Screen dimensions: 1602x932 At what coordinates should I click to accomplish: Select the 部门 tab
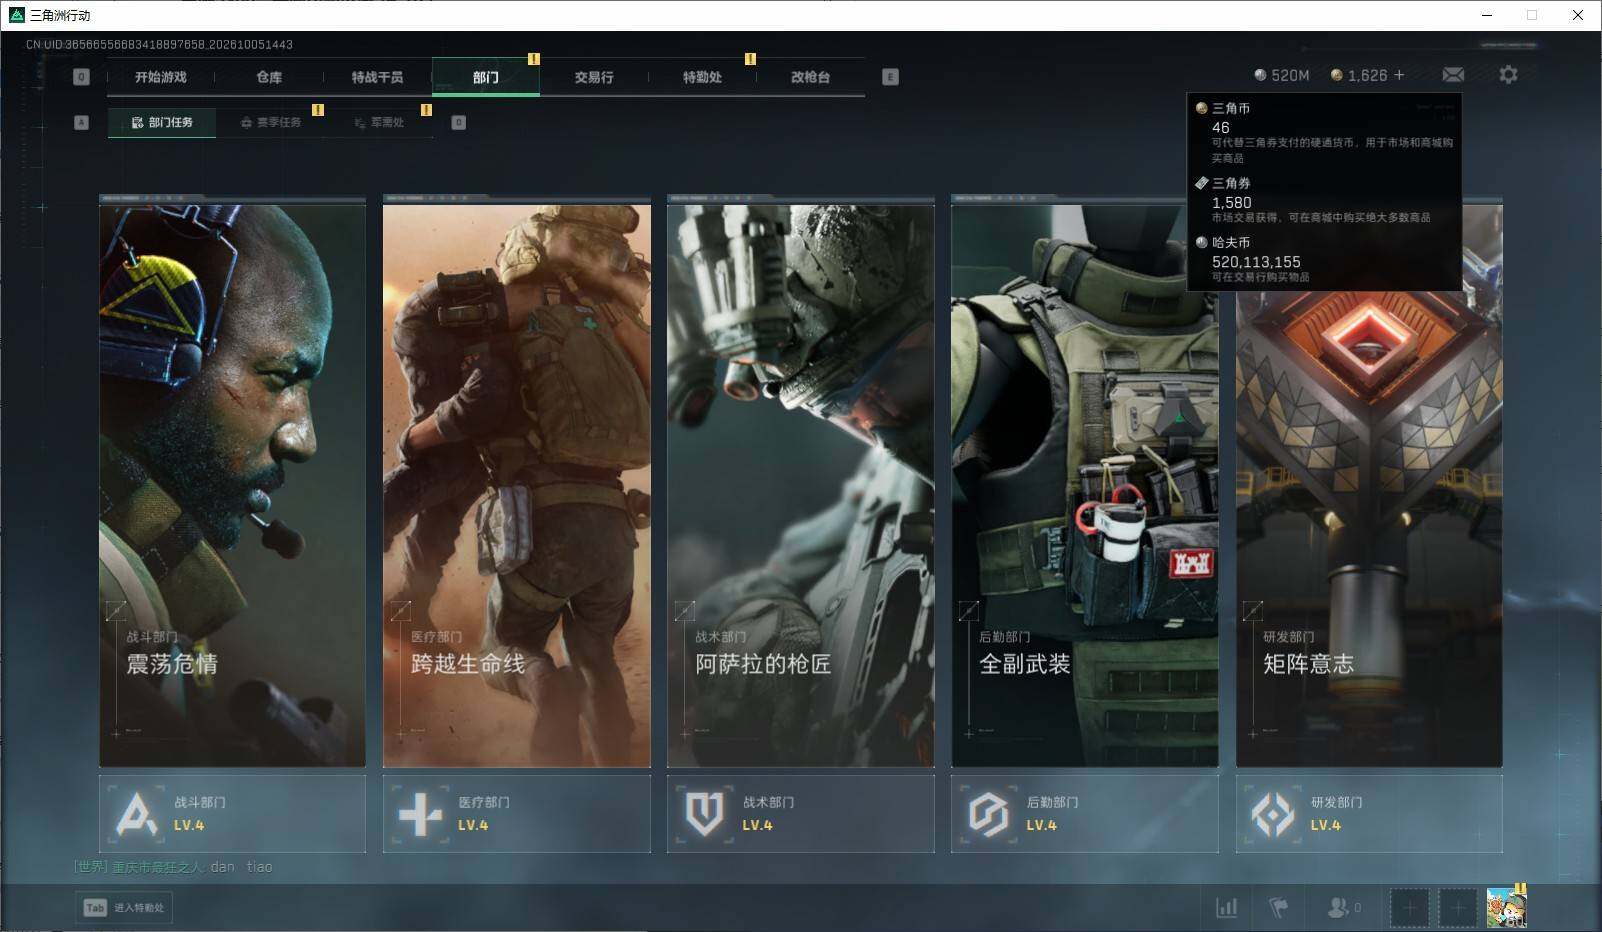pyautogui.click(x=486, y=77)
